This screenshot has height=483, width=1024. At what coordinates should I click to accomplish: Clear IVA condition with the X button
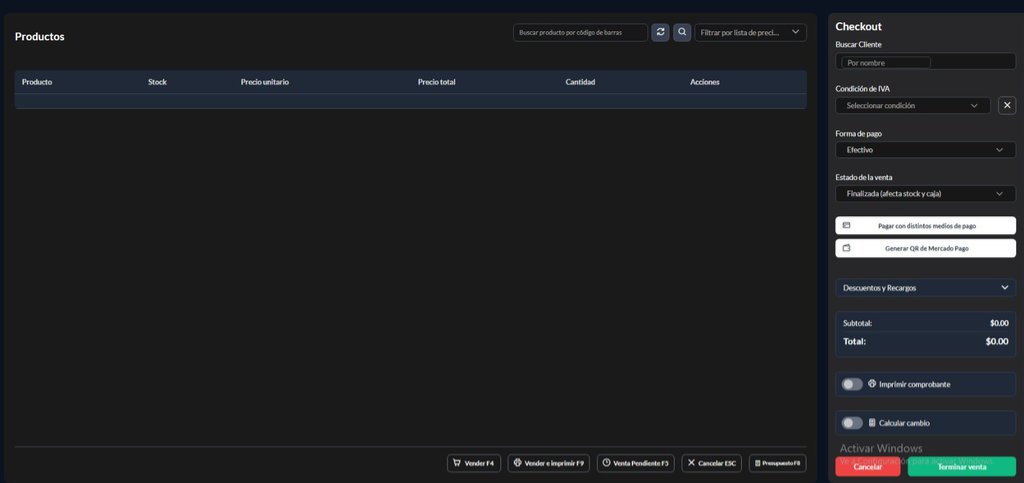click(1007, 105)
